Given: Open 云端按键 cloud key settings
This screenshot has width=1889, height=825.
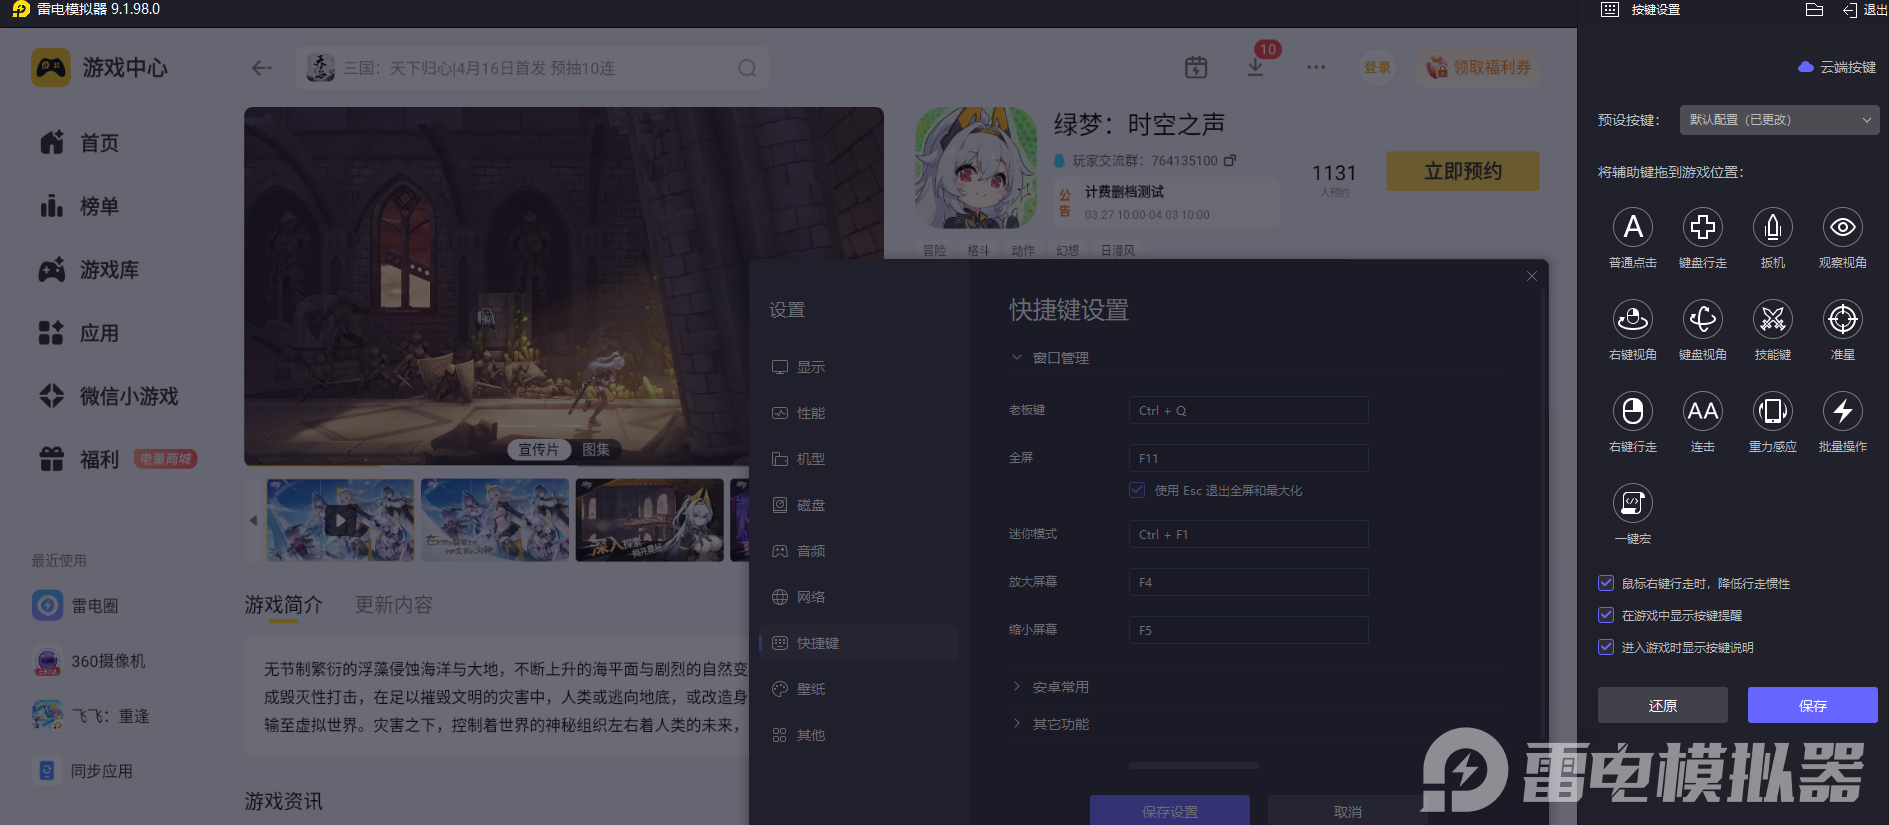Looking at the screenshot, I should click(1837, 67).
